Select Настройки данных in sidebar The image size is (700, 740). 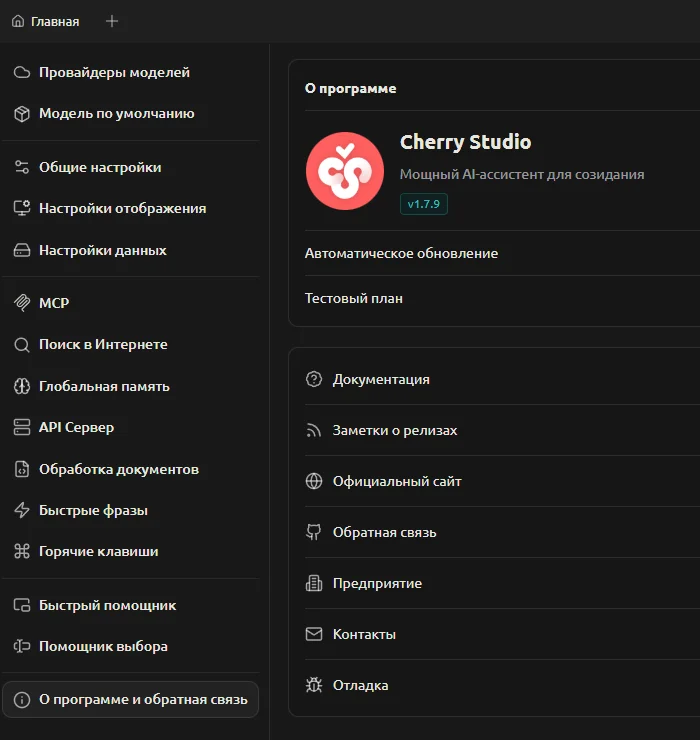[102, 251]
